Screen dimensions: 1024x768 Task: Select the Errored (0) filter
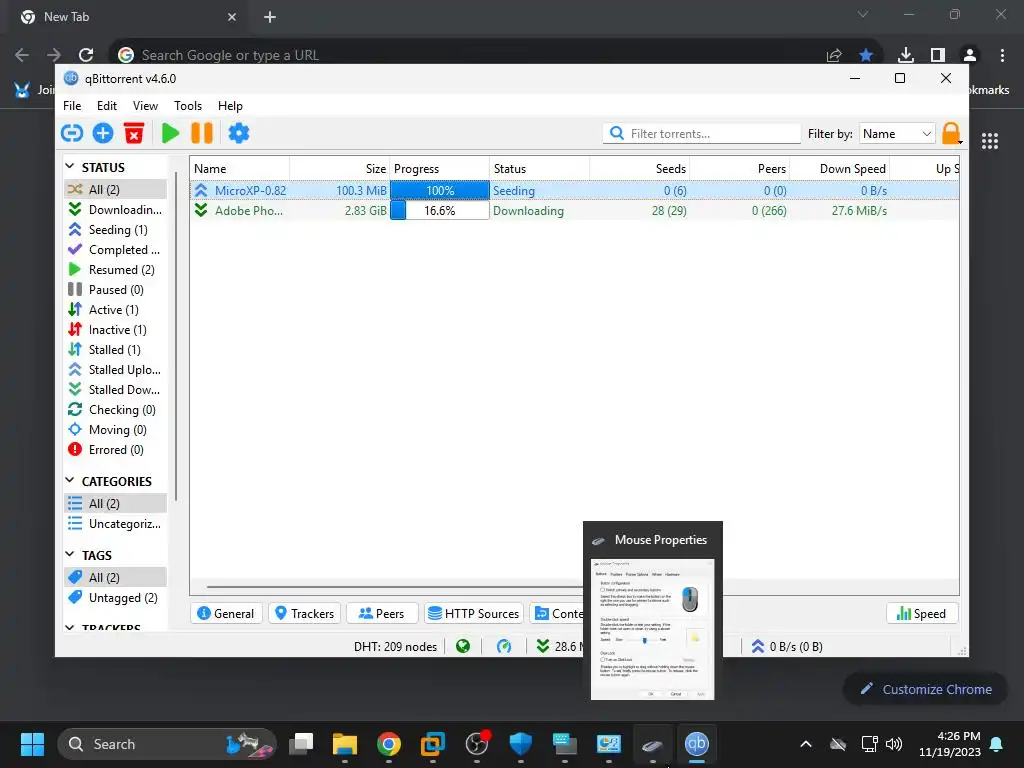click(x=116, y=450)
